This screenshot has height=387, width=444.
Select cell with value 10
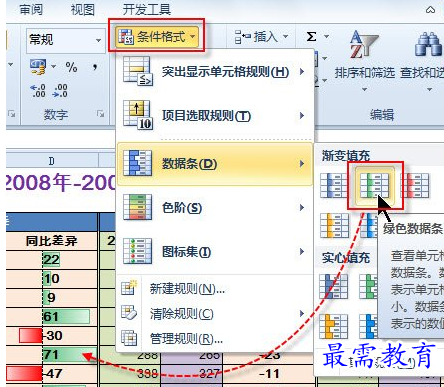pos(52,279)
